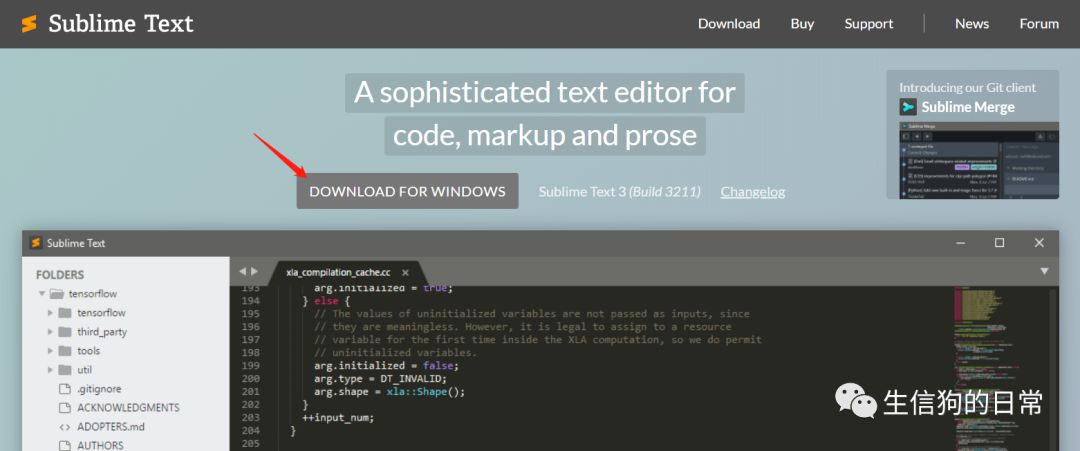Open the .gitignore file
This screenshot has height=451, width=1080.
pos(98,389)
